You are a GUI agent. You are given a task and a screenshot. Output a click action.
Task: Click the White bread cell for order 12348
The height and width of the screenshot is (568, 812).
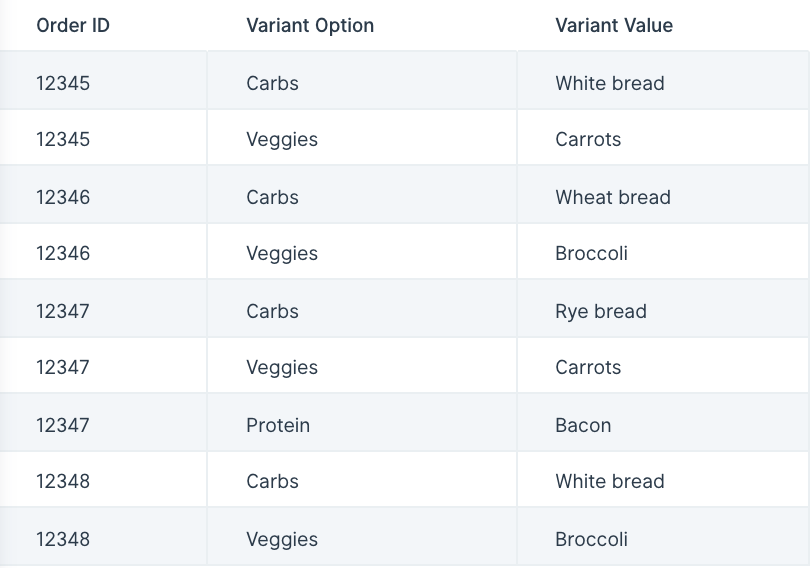click(x=663, y=479)
